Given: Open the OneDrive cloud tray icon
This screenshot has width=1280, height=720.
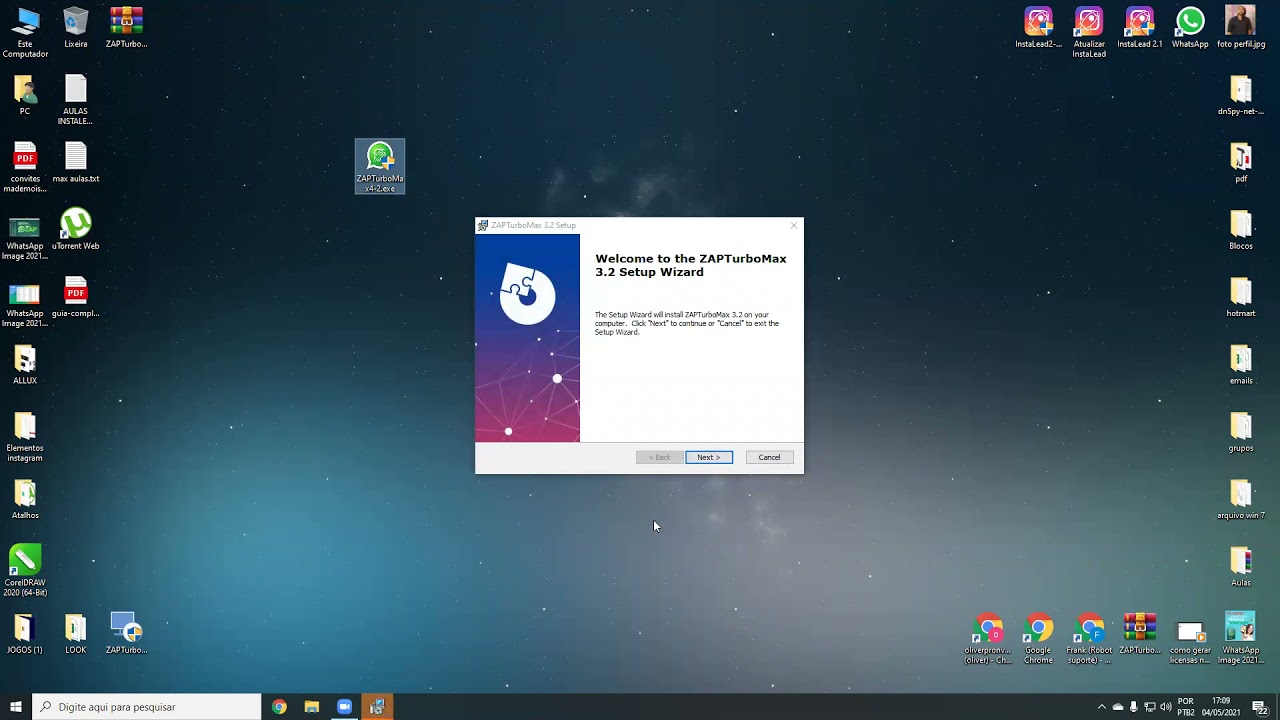Looking at the screenshot, I should coord(1118,707).
